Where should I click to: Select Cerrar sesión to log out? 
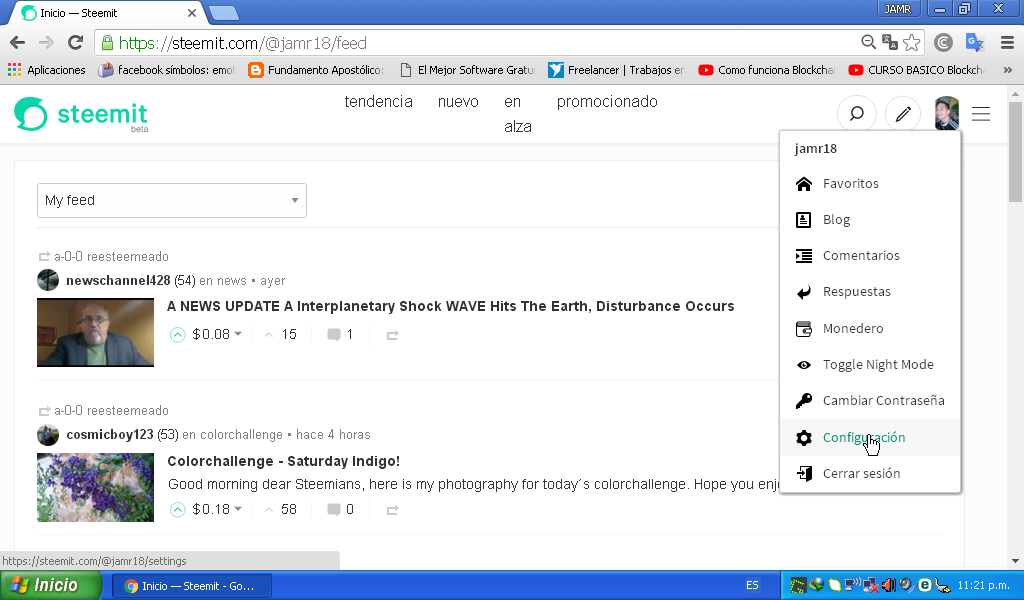(x=870, y=474)
